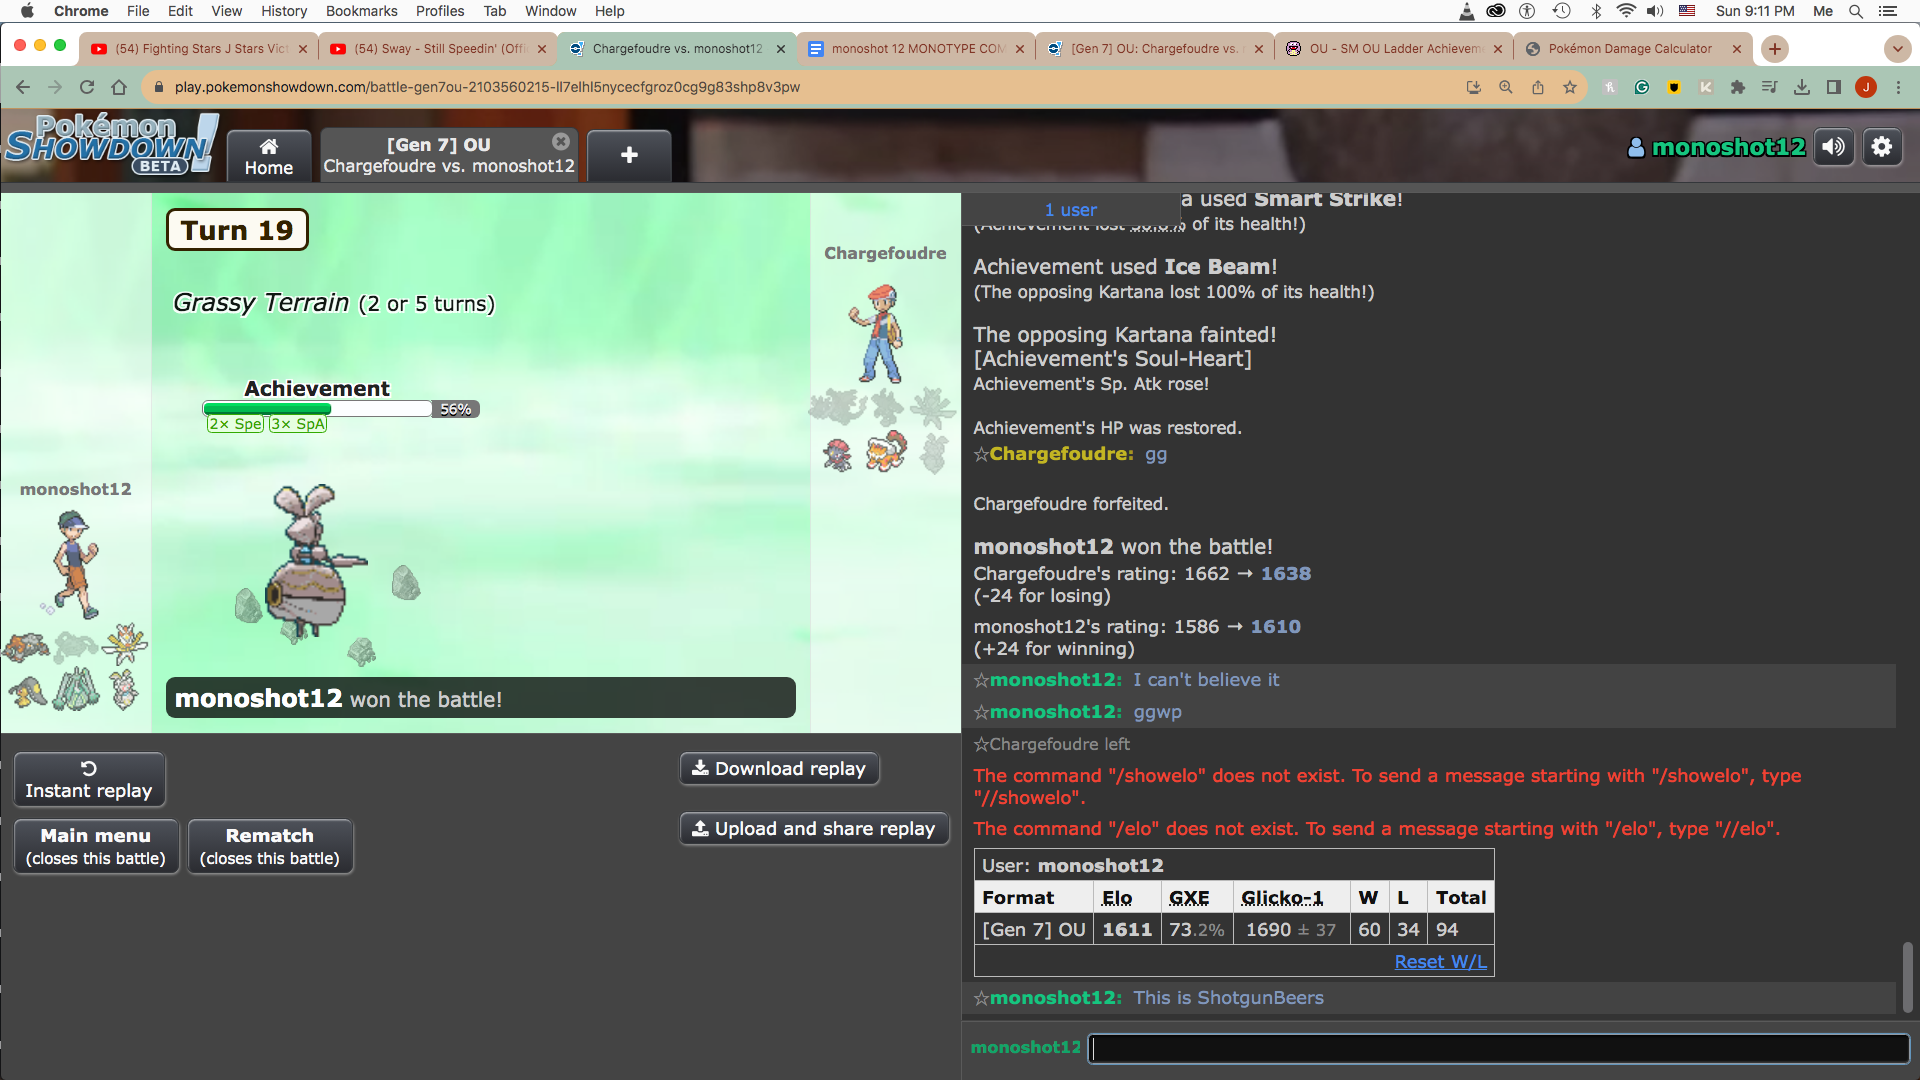The image size is (1920, 1080).
Task: Open the Bookmarks menu
Action: 361,11
